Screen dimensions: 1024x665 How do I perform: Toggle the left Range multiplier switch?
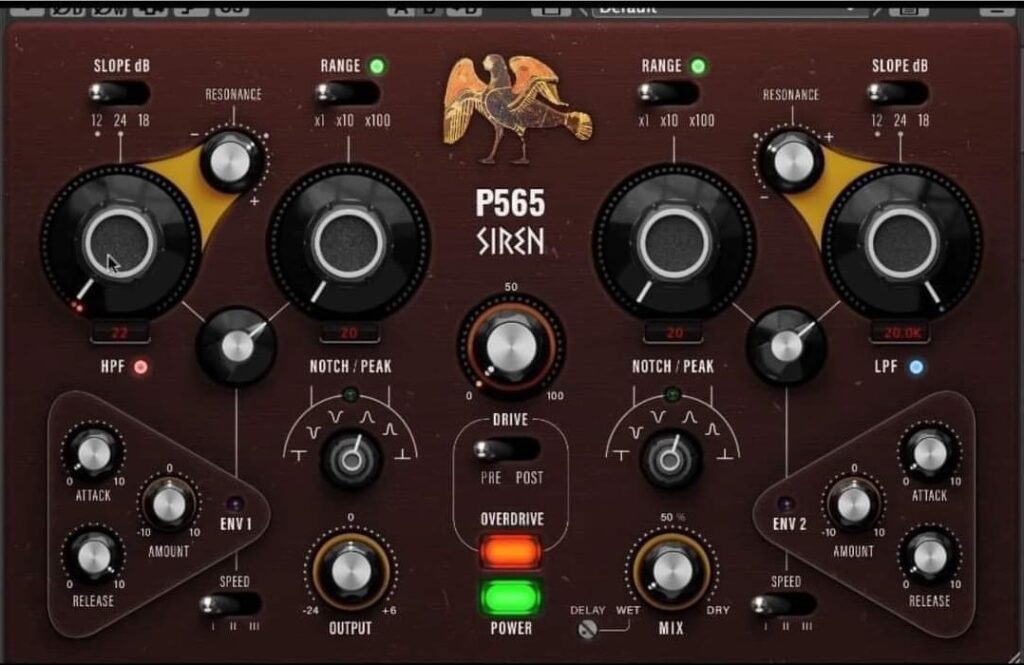tap(347, 93)
